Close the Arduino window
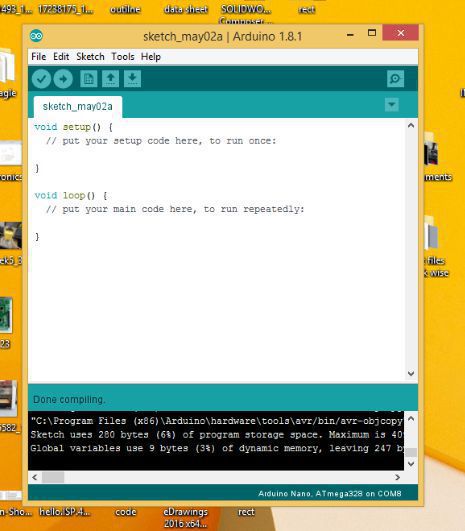The height and width of the screenshot is (531, 465). [x=401, y=33]
